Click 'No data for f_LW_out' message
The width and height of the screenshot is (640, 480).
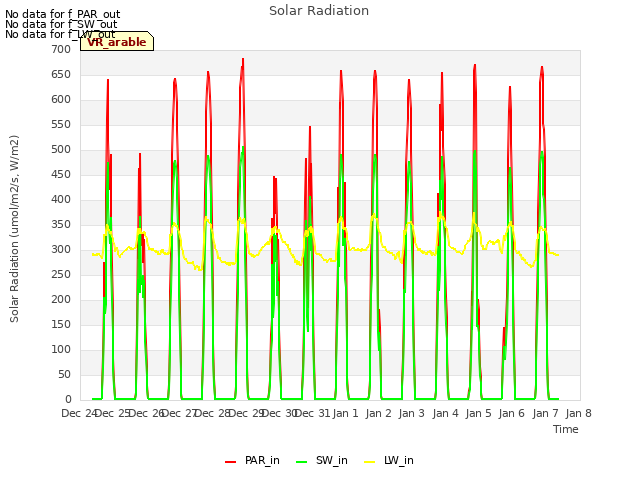tap(60, 34)
